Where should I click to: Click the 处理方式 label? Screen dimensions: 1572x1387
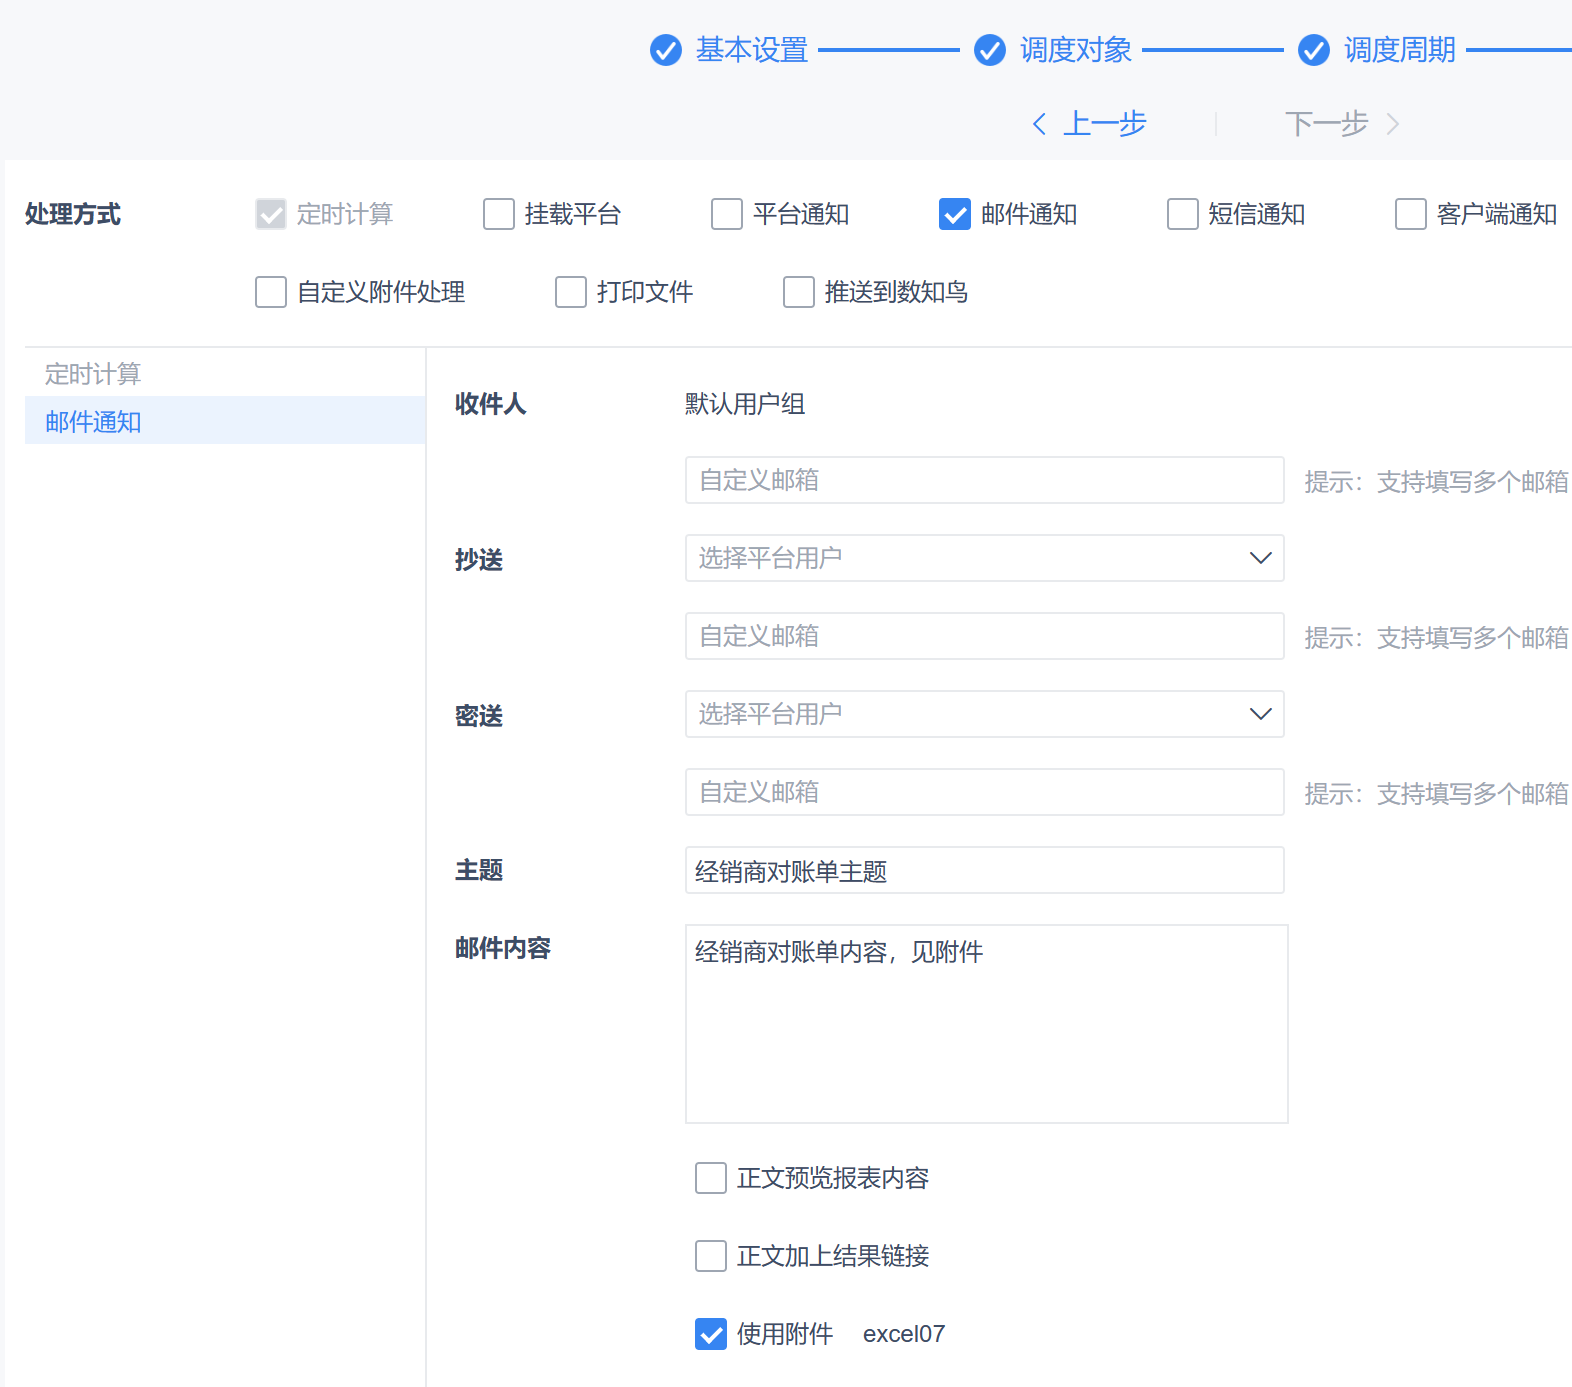click(73, 214)
